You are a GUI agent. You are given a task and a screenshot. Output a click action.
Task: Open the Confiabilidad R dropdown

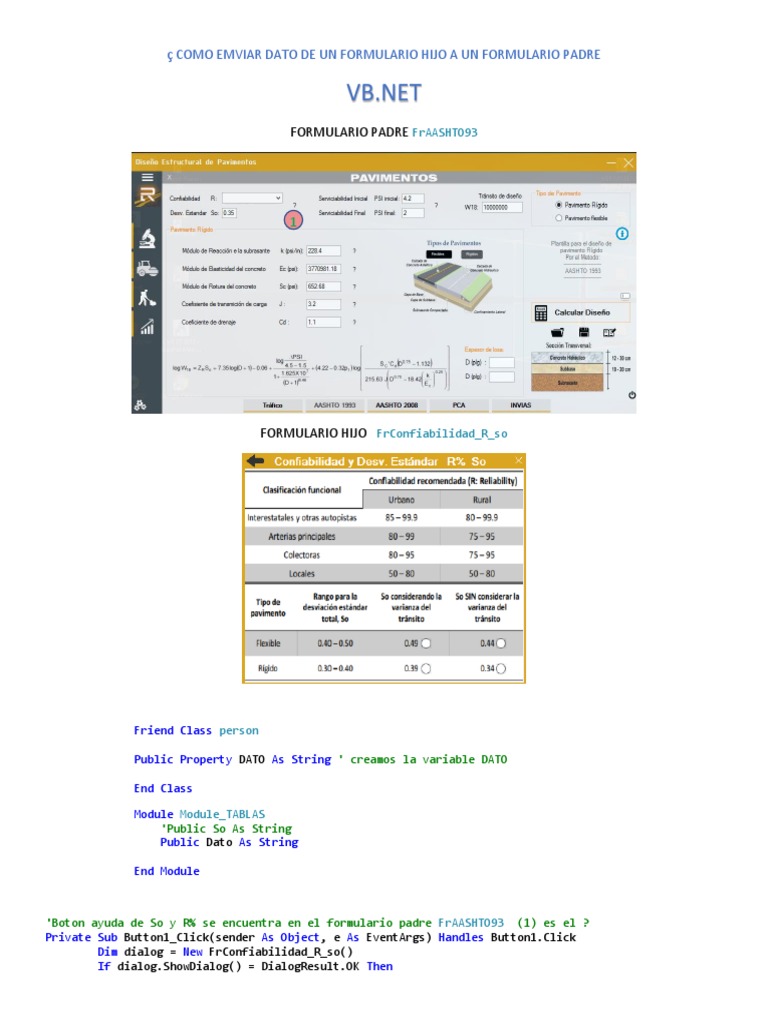pyautogui.click(x=252, y=198)
